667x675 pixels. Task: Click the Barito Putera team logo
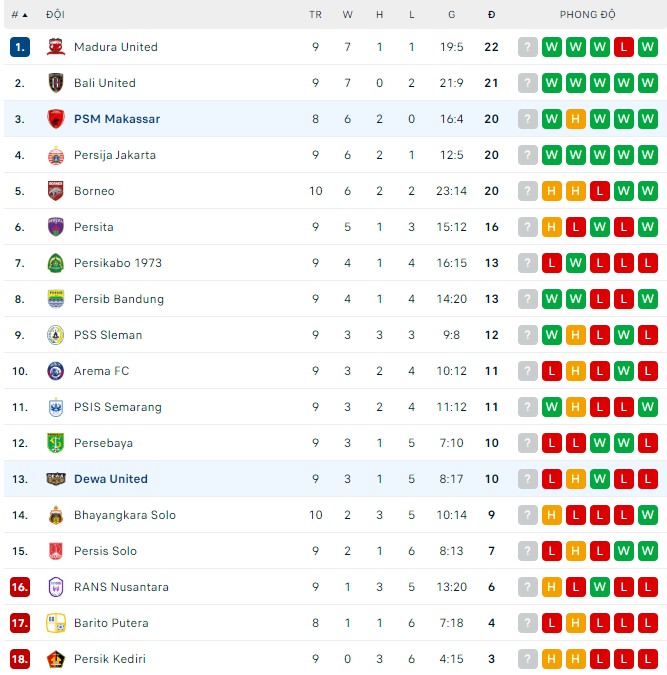click(56, 623)
